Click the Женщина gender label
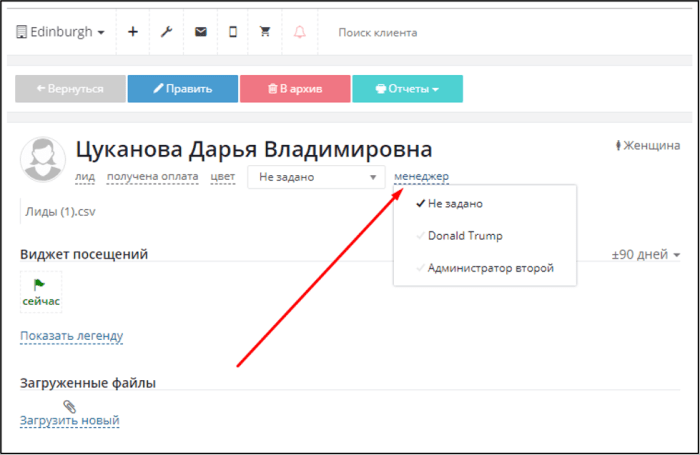 point(648,146)
